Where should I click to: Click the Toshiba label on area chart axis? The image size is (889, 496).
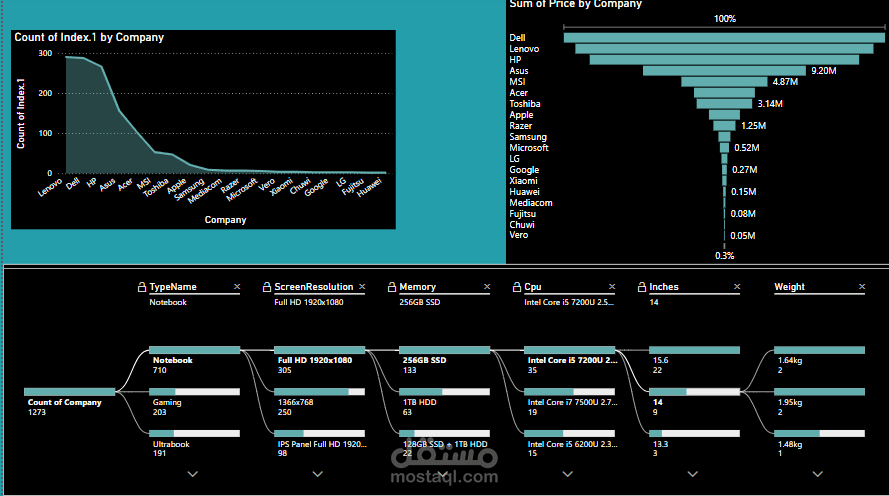click(156, 188)
